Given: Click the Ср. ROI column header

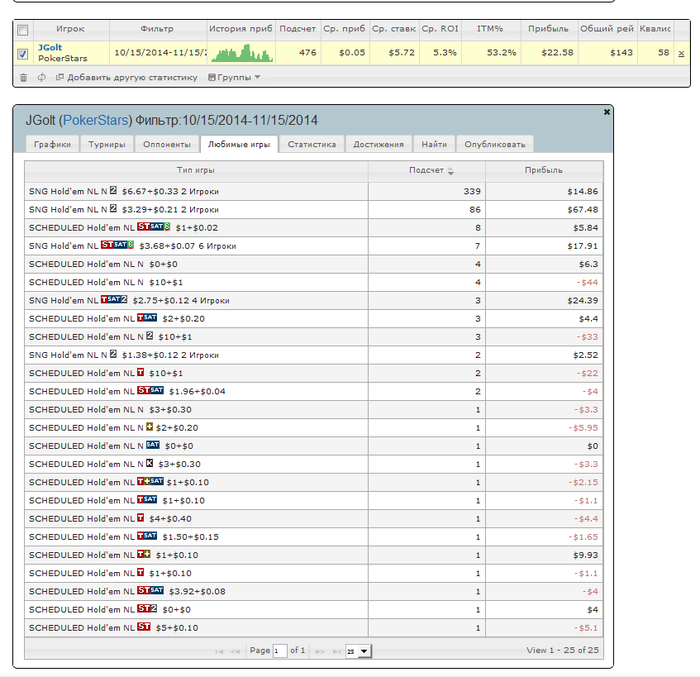Looking at the screenshot, I should click(440, 29).
